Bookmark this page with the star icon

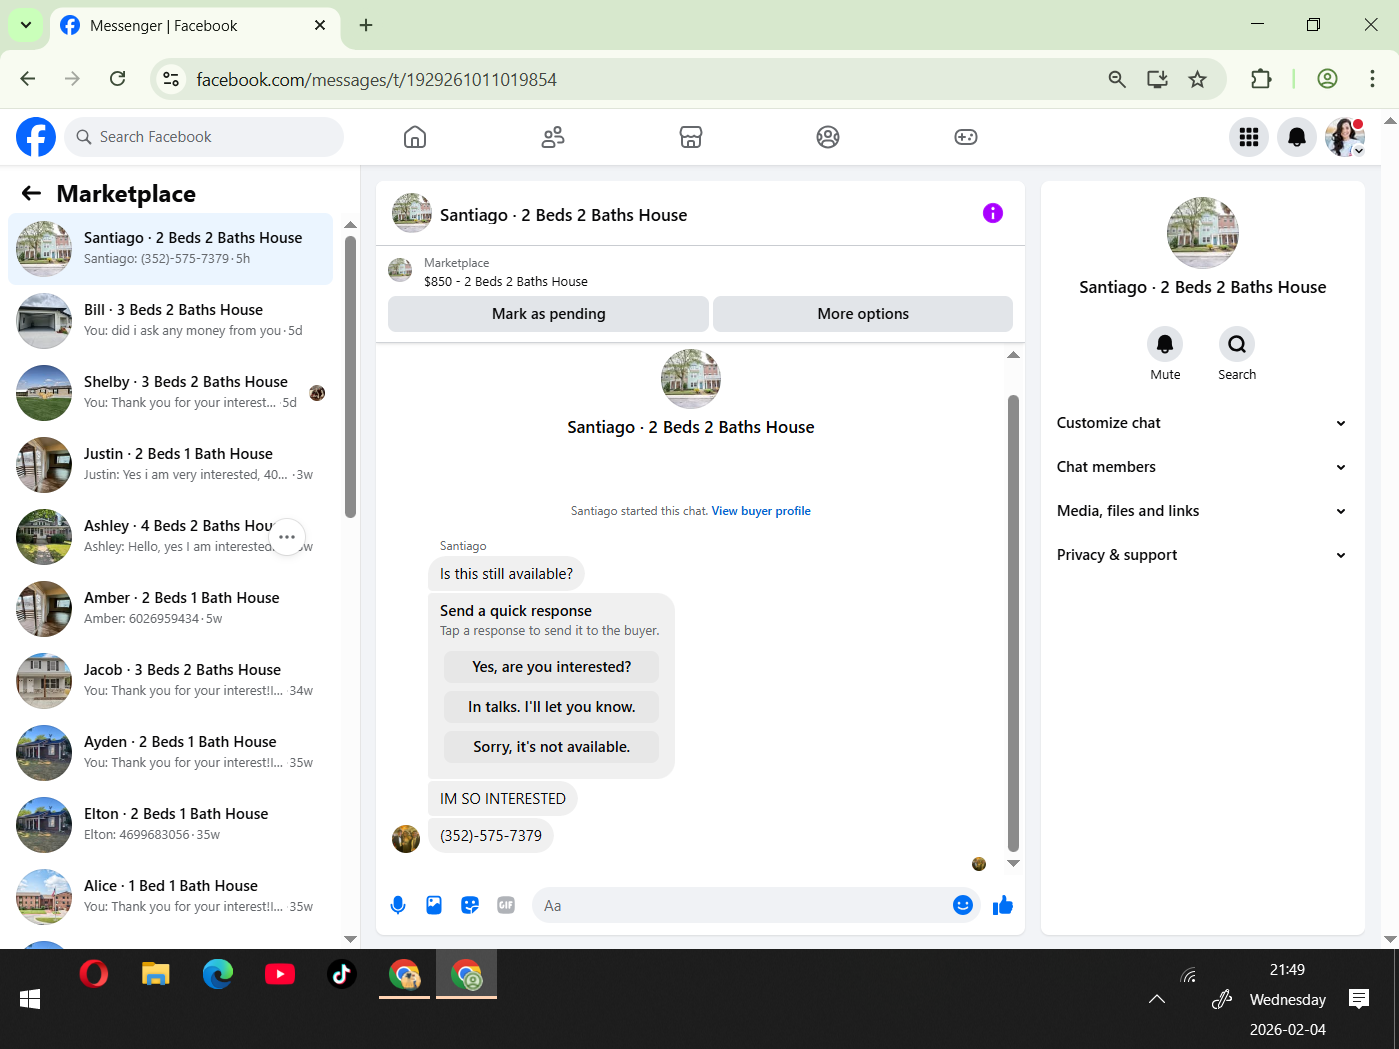(1198, 79)
